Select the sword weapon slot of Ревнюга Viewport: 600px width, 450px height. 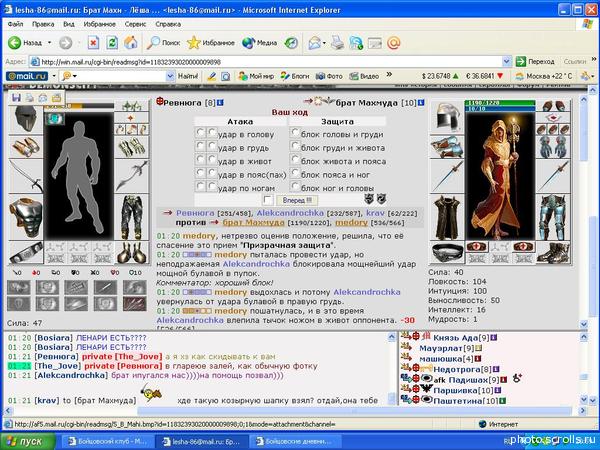pyautogui.click(x=25, y=176)
